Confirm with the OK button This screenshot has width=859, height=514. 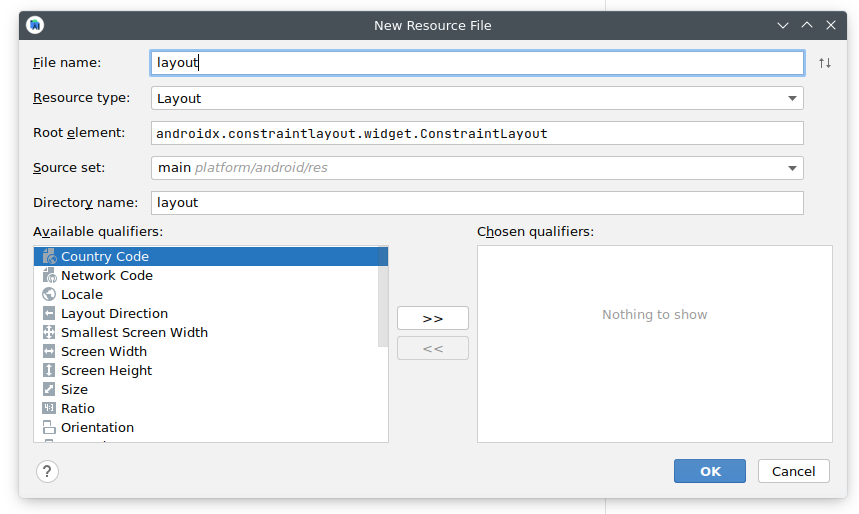click(709, 472)
